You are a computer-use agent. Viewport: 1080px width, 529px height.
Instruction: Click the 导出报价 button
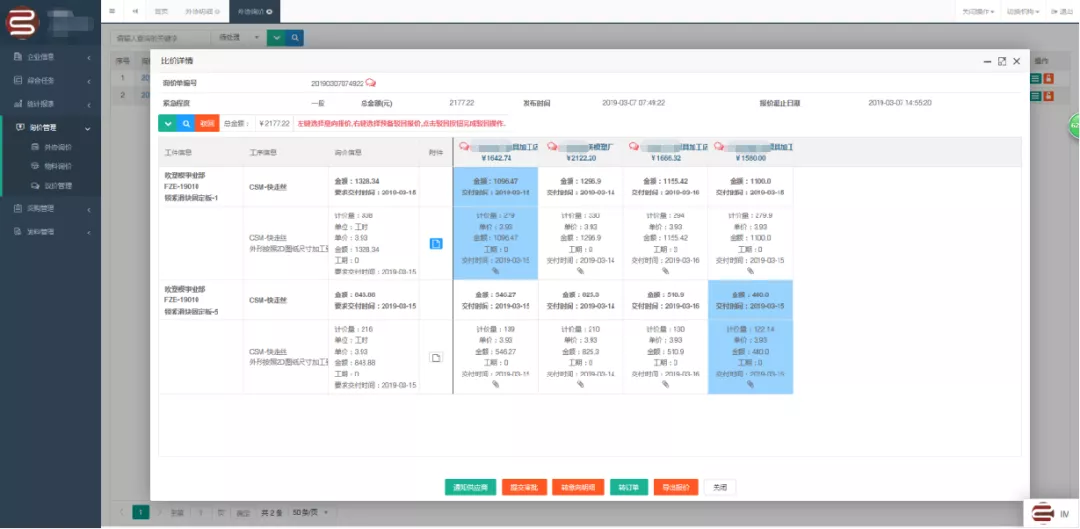click(675, 488)
